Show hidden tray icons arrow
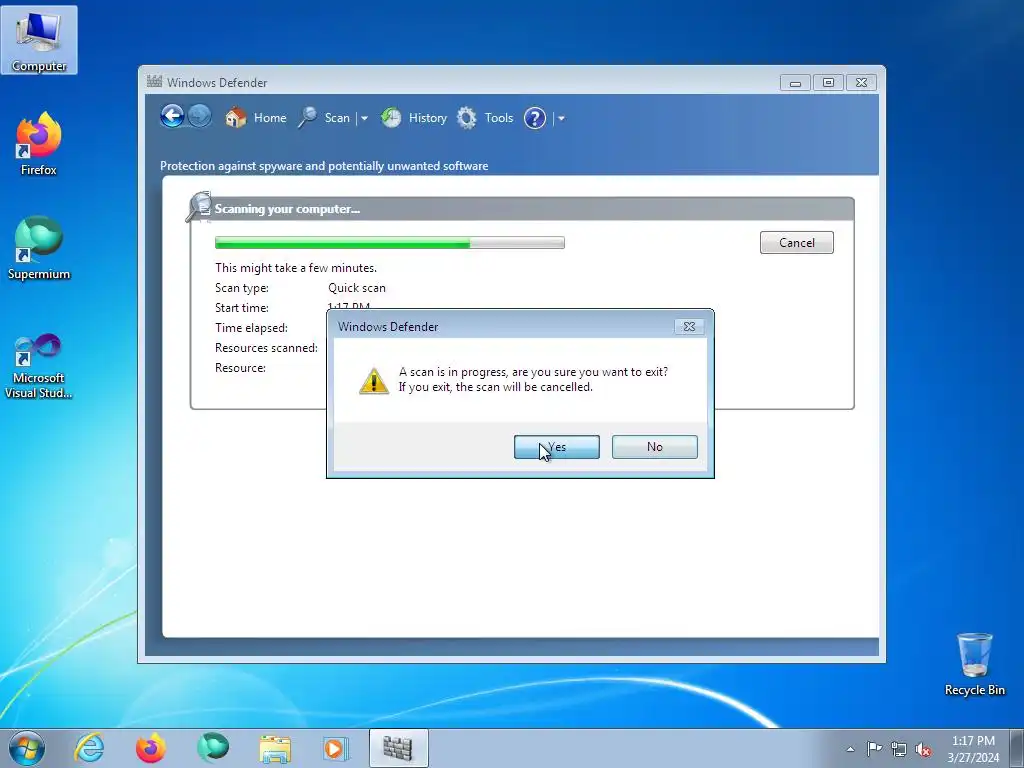Image resolution: width=1024 pixels, height=768 pixels. pyautogui.click(x=850, y=749)
